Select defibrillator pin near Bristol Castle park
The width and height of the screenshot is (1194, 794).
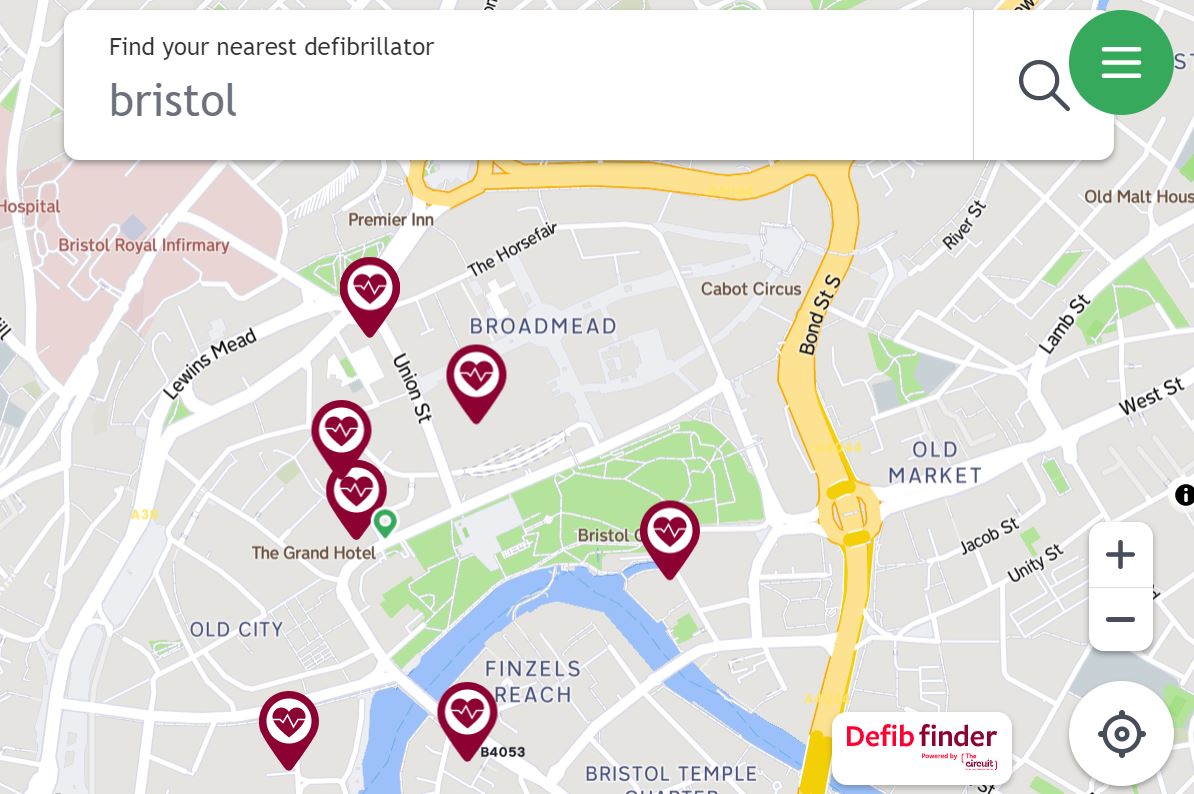pyautogui.click(x=669, y=539)
